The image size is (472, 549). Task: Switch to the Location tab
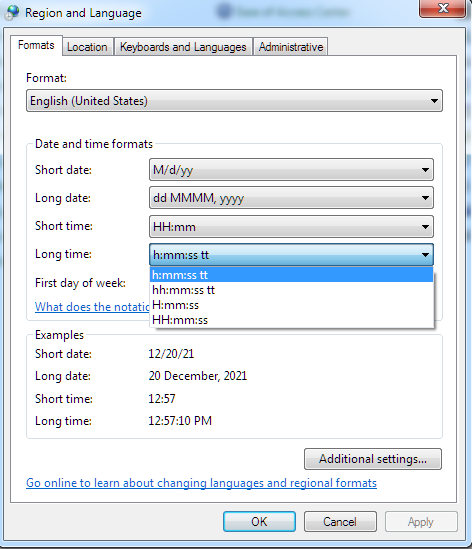pos(88,47)
